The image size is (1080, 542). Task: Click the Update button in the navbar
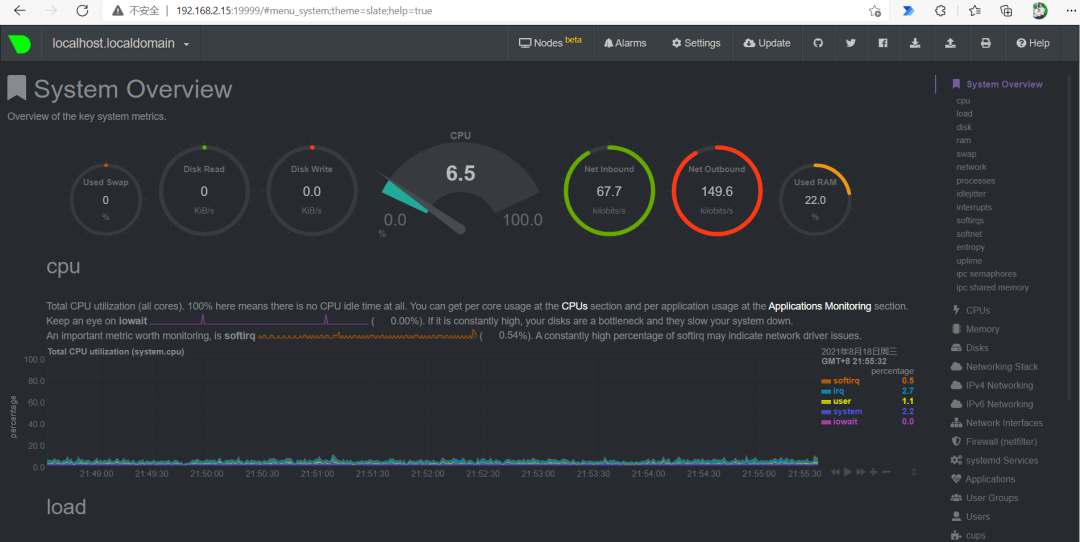click(767, 43)
